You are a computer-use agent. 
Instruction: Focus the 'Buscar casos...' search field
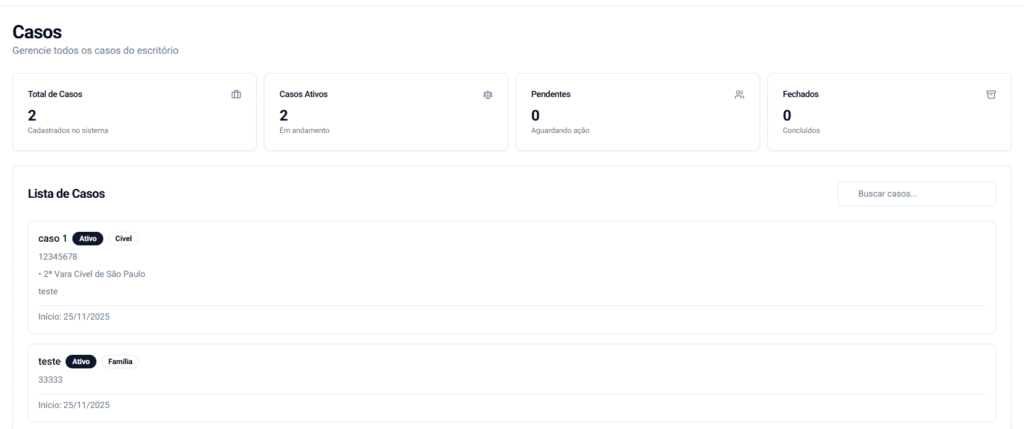point(917,194)
